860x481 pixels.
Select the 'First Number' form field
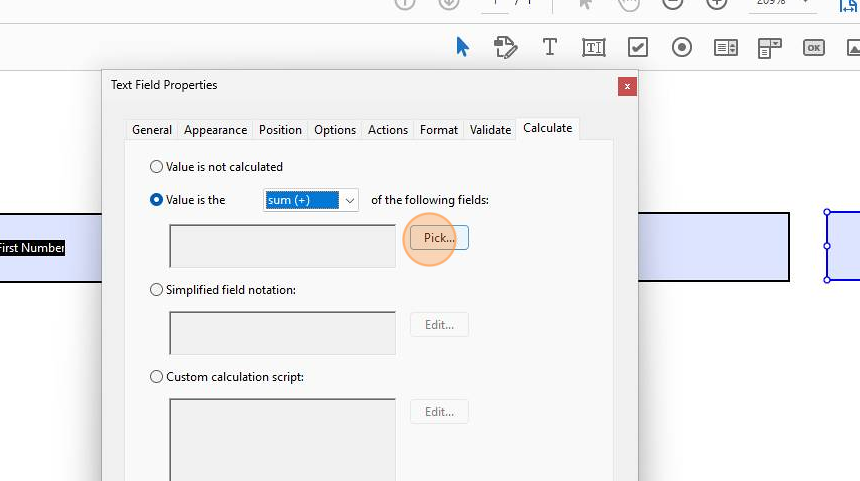pyautogui.click(x=50, y=247)
